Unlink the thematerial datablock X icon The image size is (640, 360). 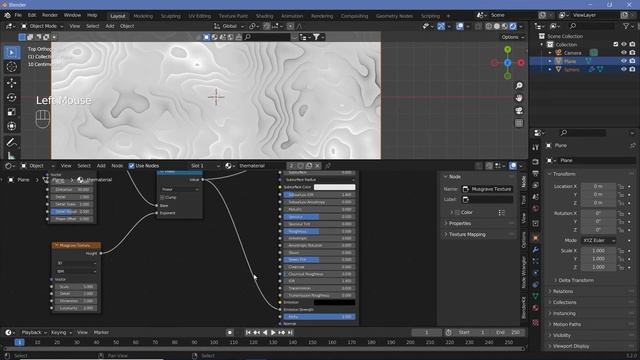(x=317, y=166)
